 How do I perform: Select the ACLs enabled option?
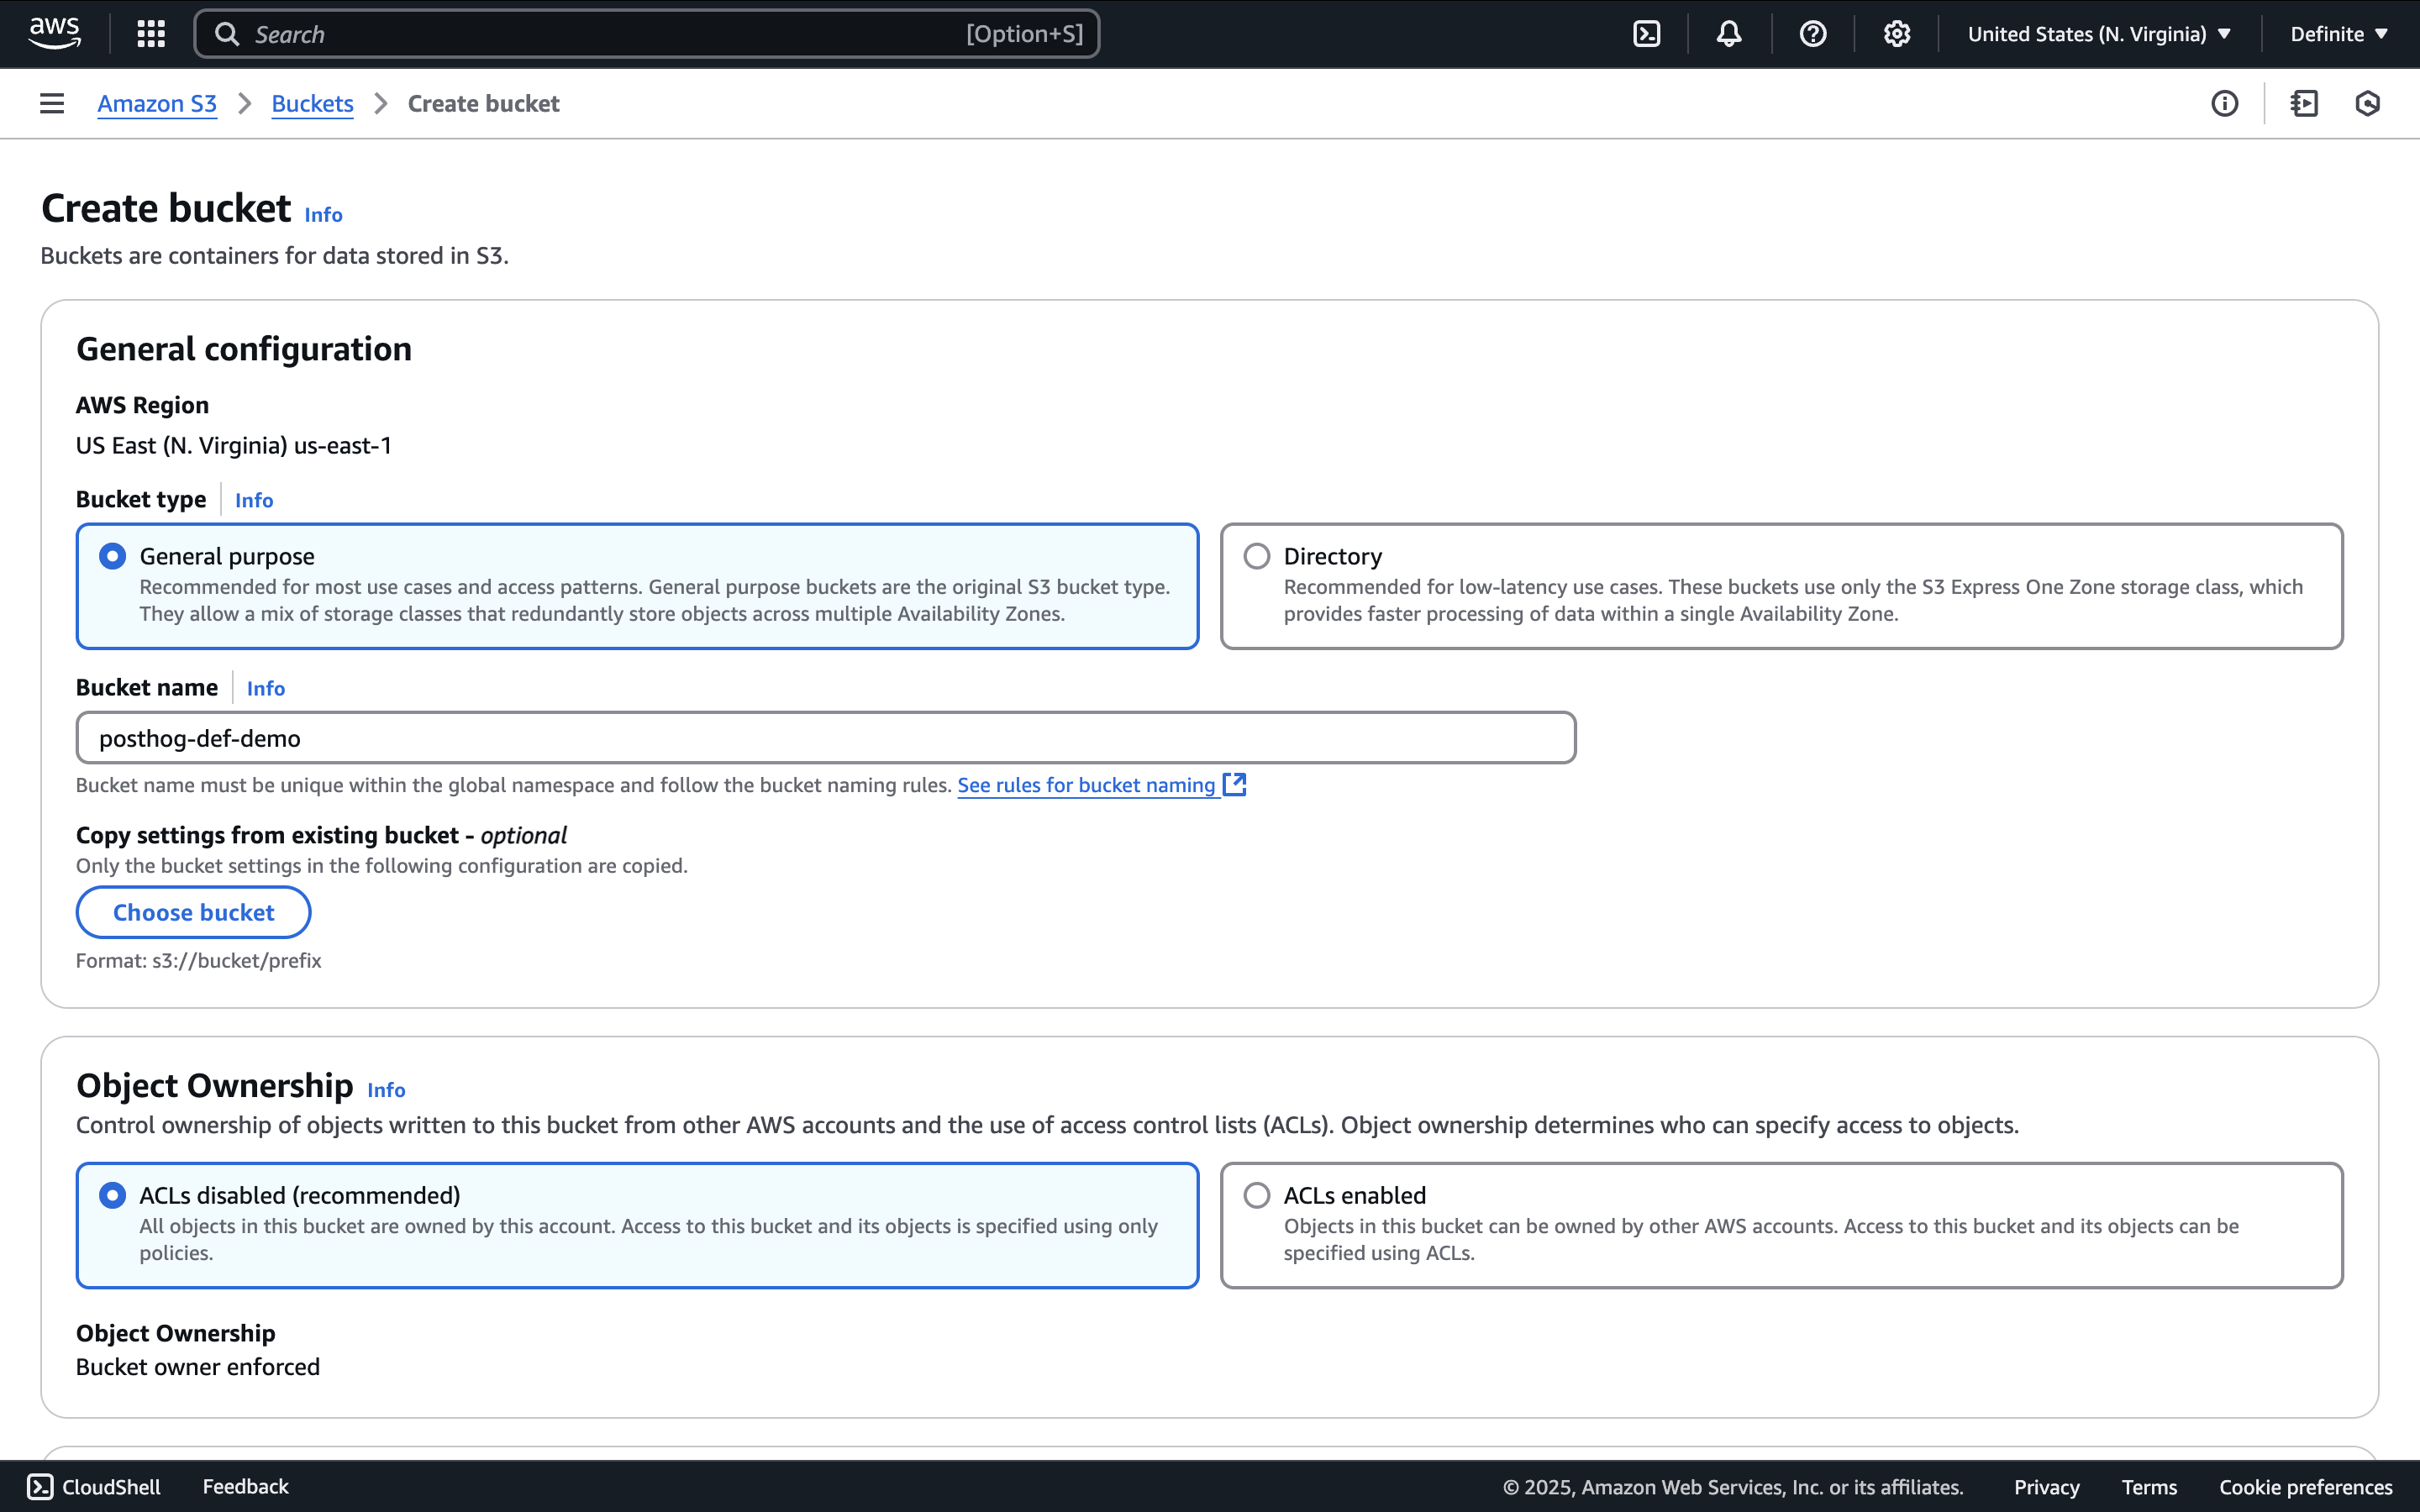pyautogui.click(x=1257, y=1195)
